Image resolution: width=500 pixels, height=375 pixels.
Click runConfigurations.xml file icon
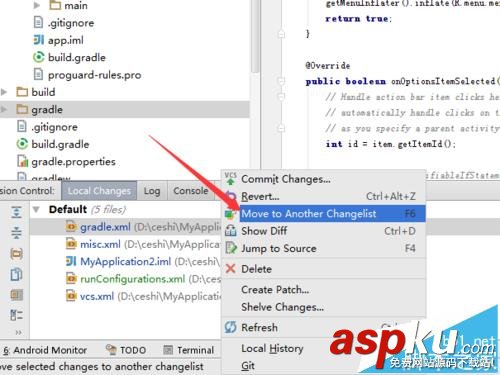click(x=71, y=279)
